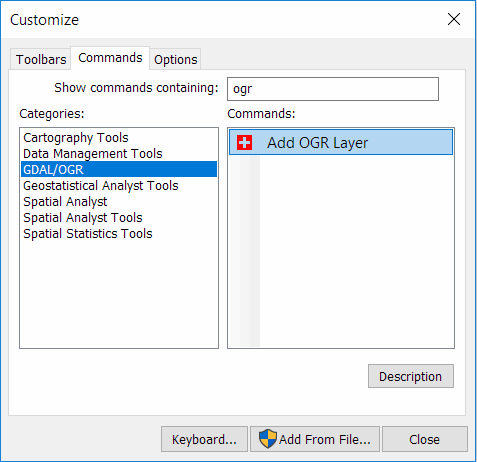This screenshot has width=477, height=462.
Task: Select the GDAL/OGR category
Action: point(119,169)
